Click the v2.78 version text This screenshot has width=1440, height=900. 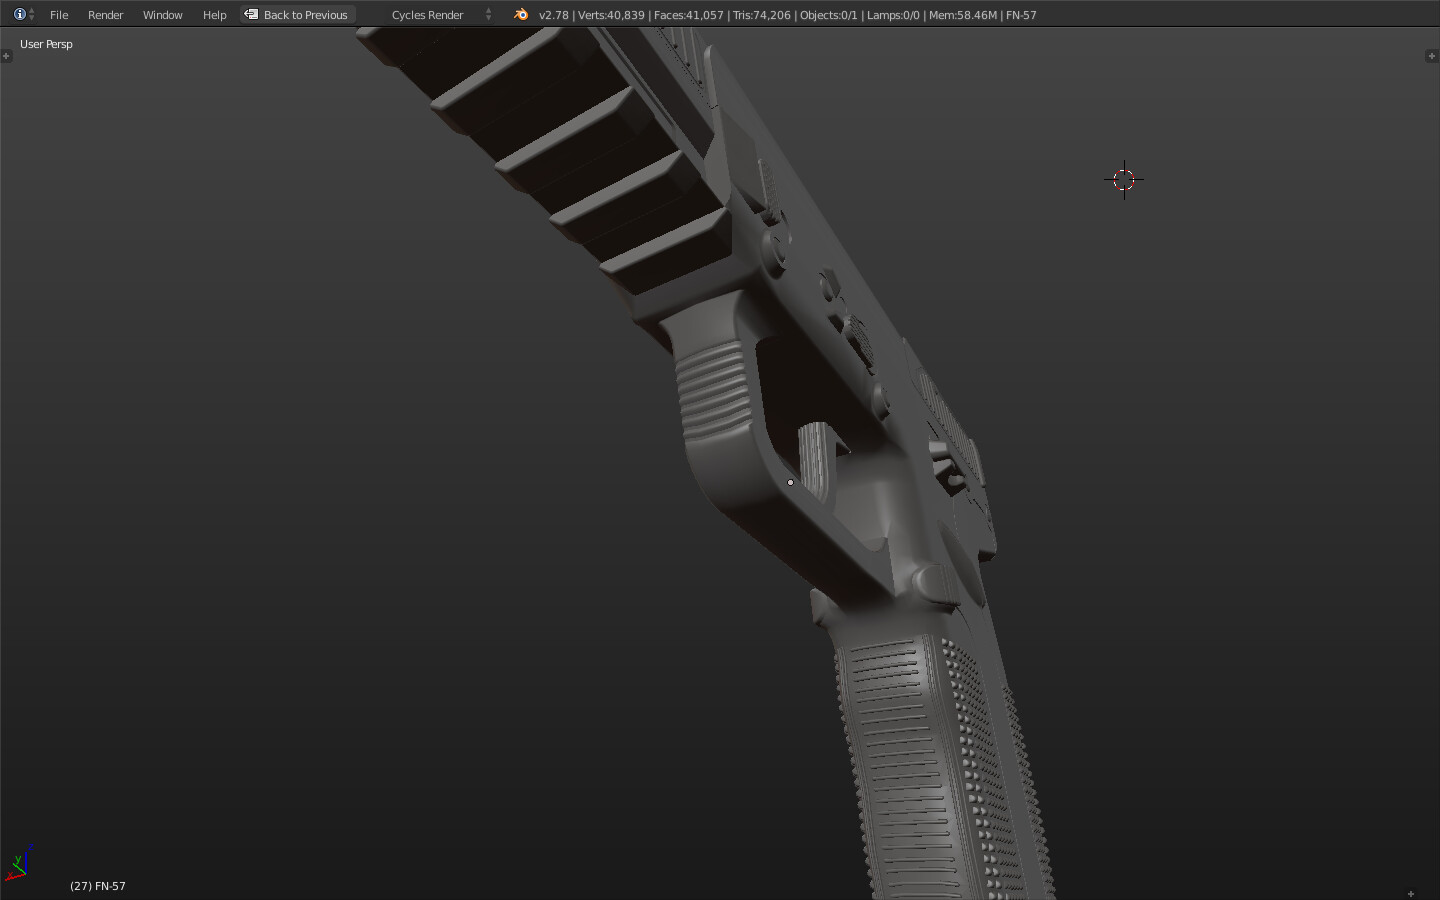coord(553,15)
